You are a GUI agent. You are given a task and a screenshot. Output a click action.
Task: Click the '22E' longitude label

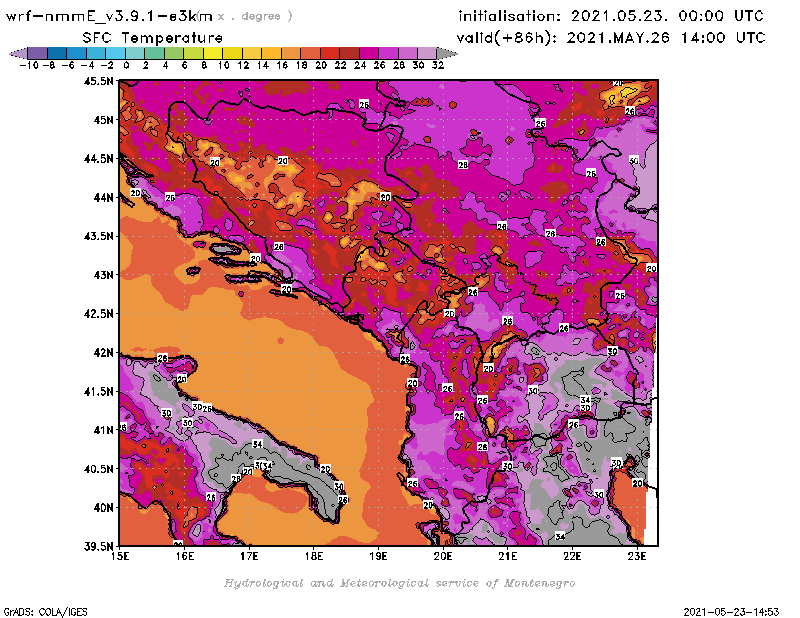[x=572, y=556]
